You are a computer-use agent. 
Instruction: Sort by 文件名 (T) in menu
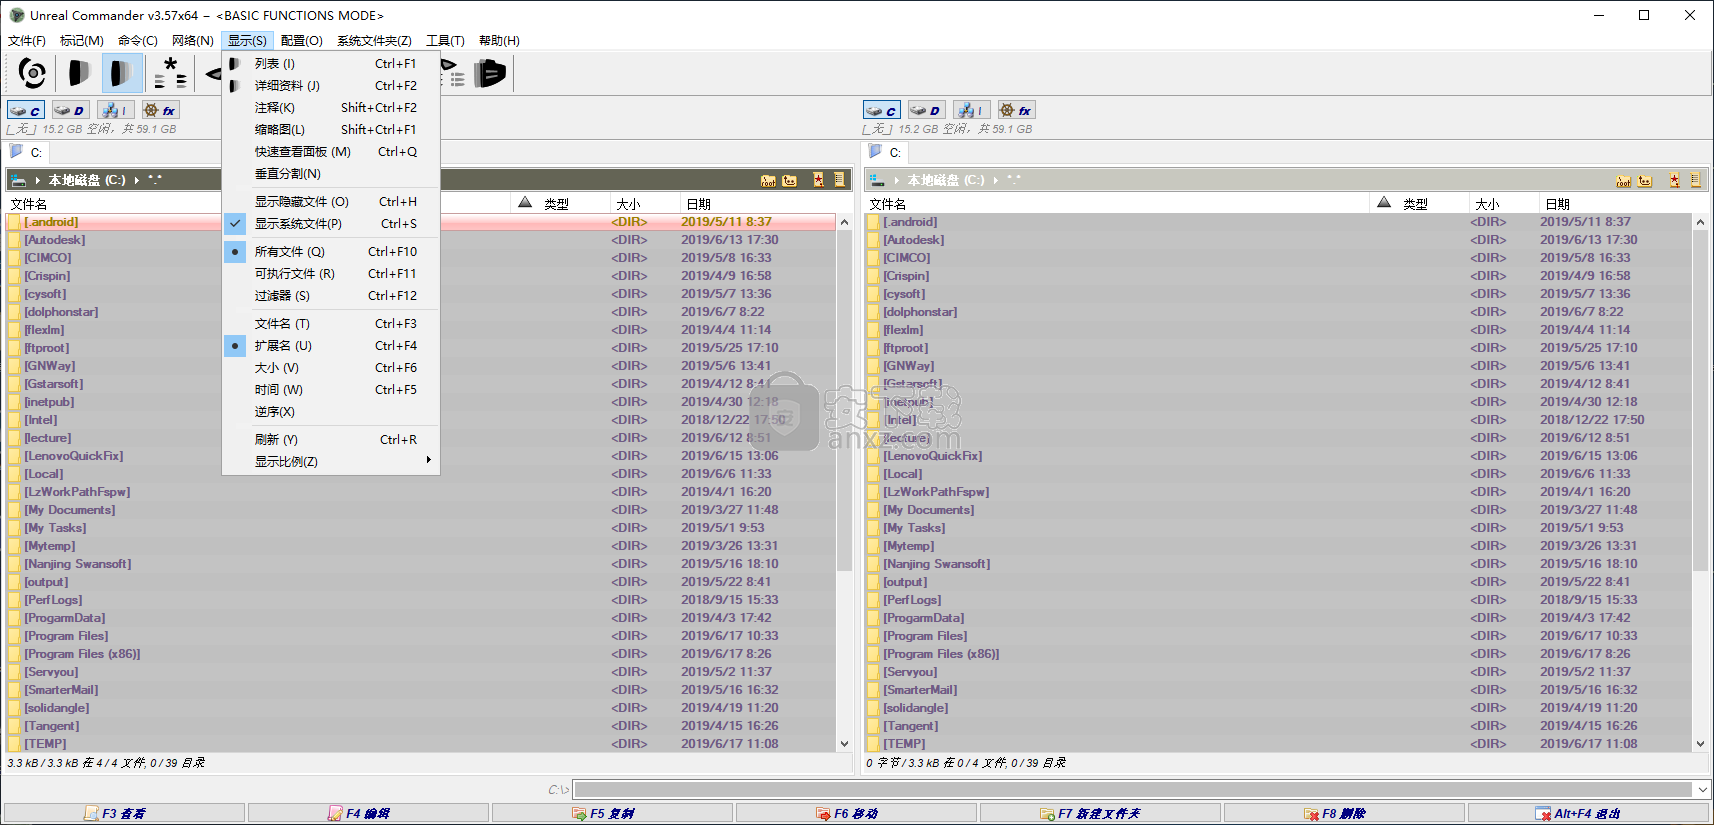331,324
